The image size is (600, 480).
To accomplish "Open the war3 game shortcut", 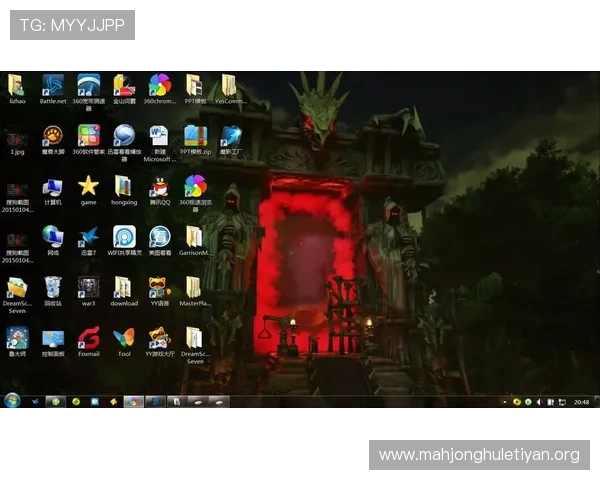I will click(89, 288).
